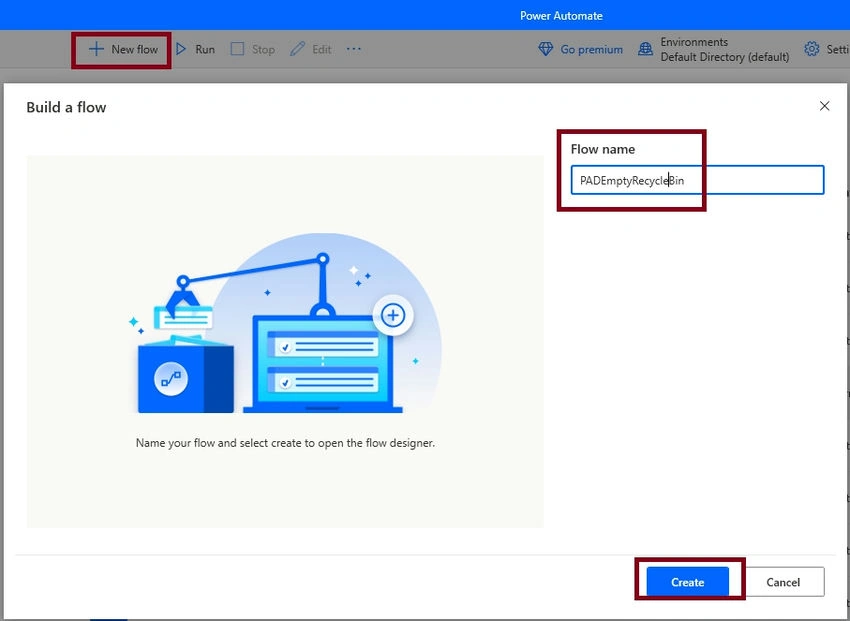Click the Run toolbar button
This screenshot has height=621, width=850.
[x=195, y=49]
